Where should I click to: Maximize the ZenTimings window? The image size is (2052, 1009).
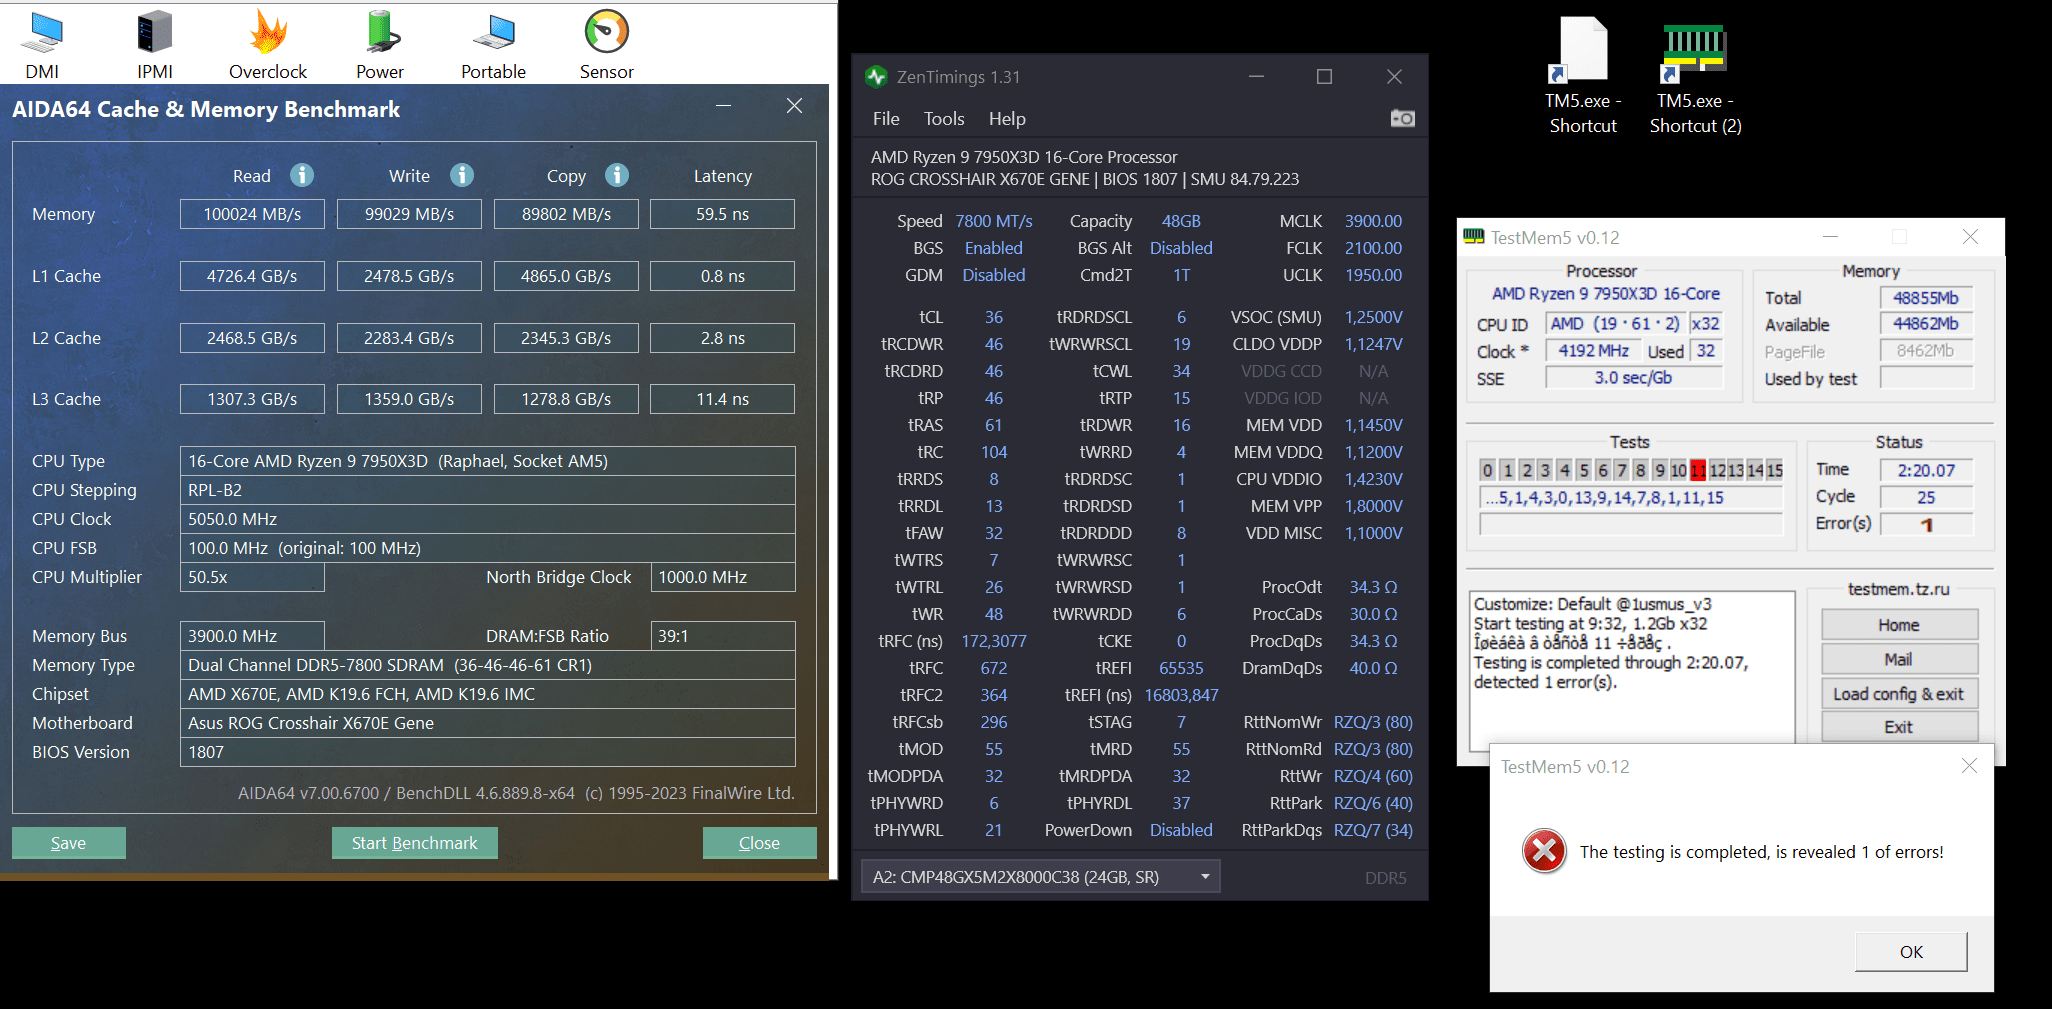tap(1324, 77)
